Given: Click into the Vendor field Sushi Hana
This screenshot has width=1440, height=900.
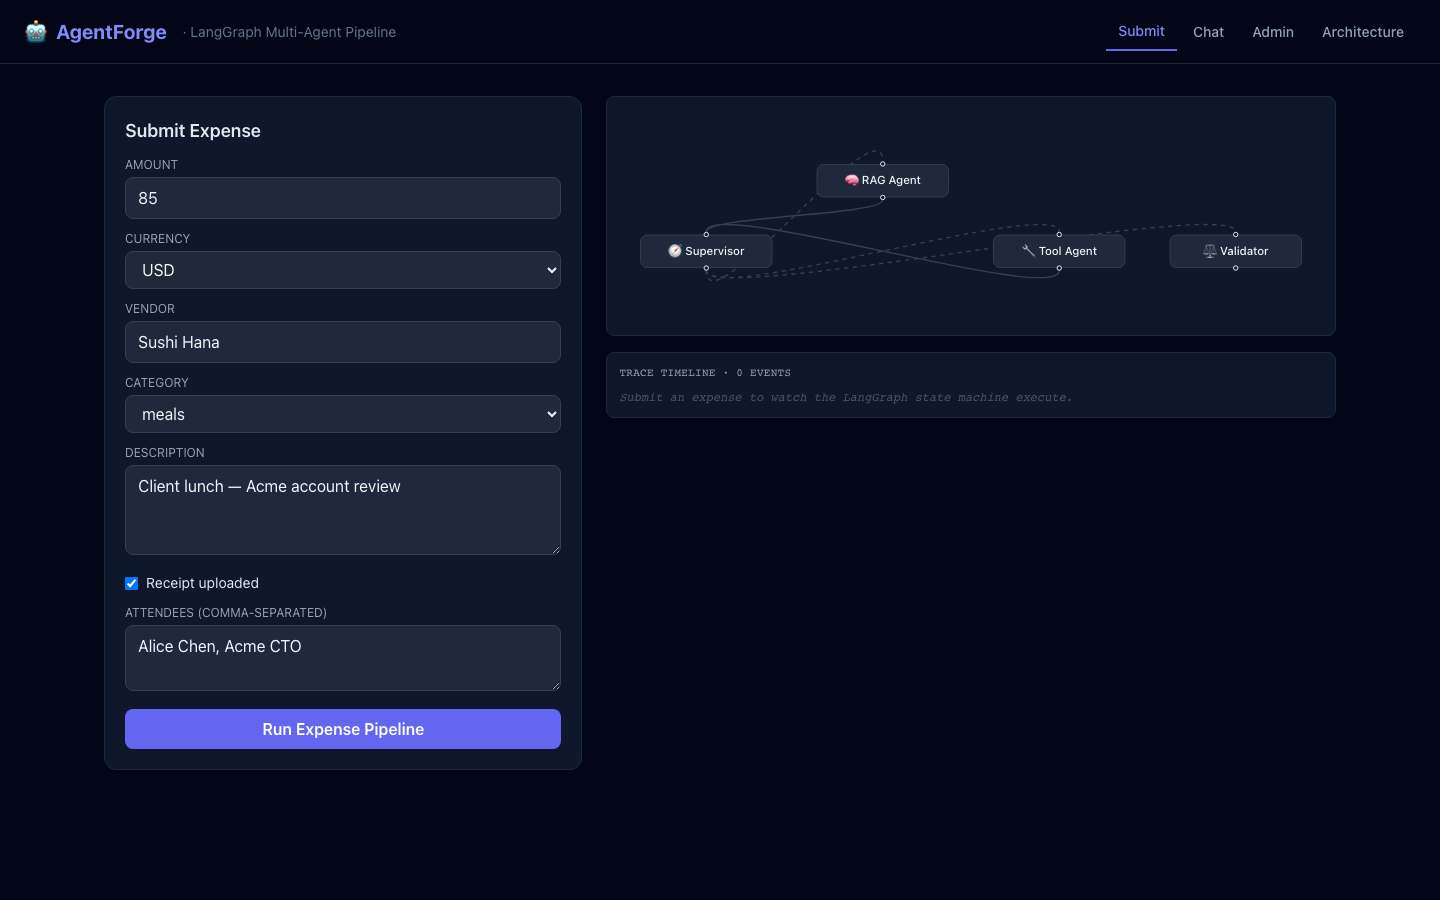Looking at the screenshot, I should (343, 342).
